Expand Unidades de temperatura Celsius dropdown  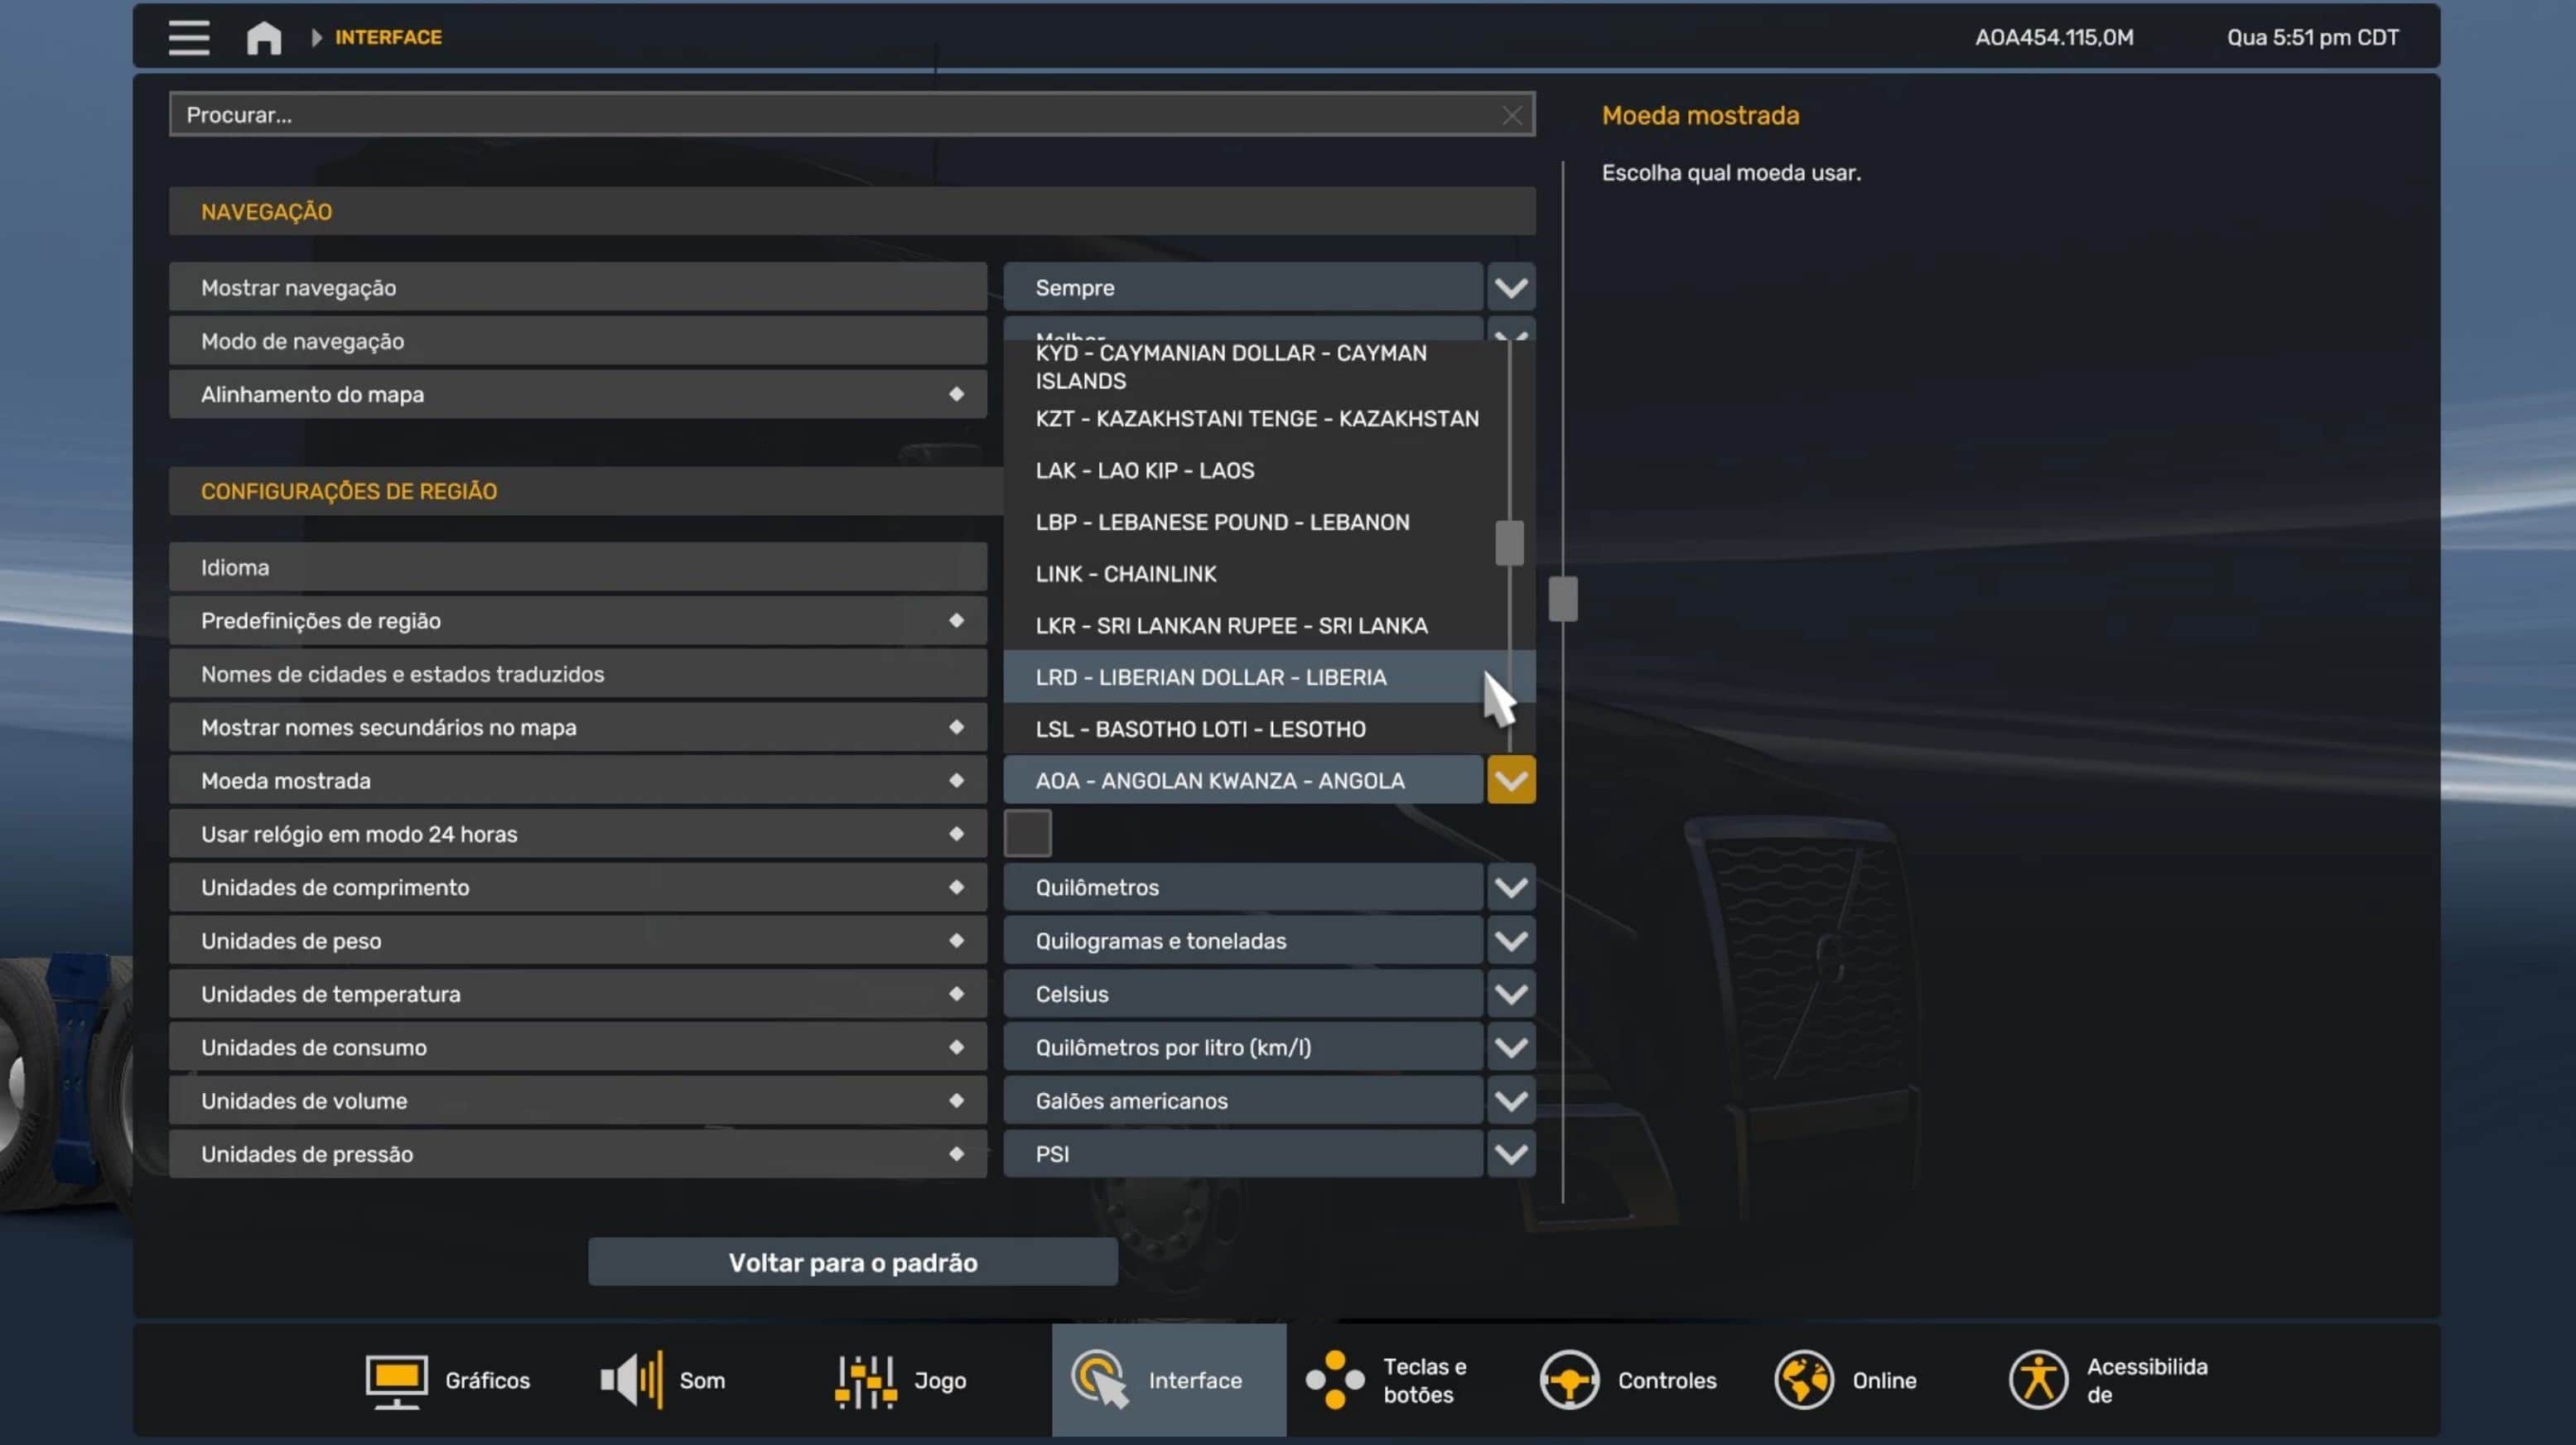[x=1510, y=995]
